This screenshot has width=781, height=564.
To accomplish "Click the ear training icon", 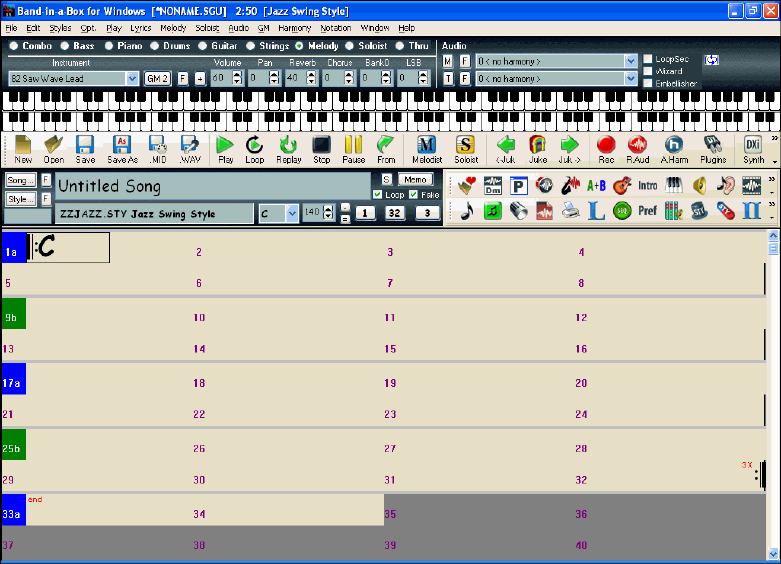I will [x=726, y=185].
